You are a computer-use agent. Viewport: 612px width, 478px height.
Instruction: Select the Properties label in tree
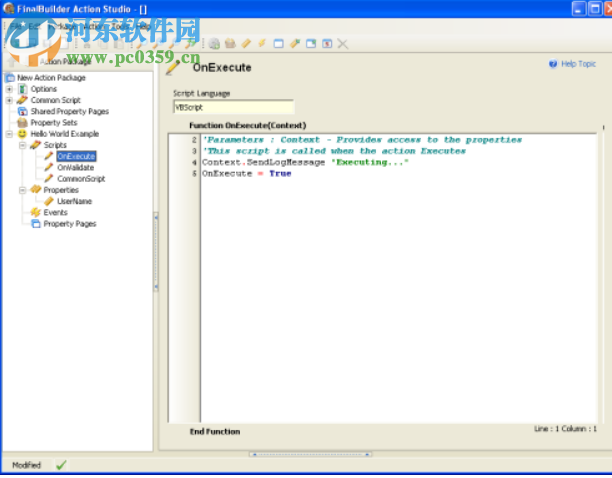coord(61,190)
